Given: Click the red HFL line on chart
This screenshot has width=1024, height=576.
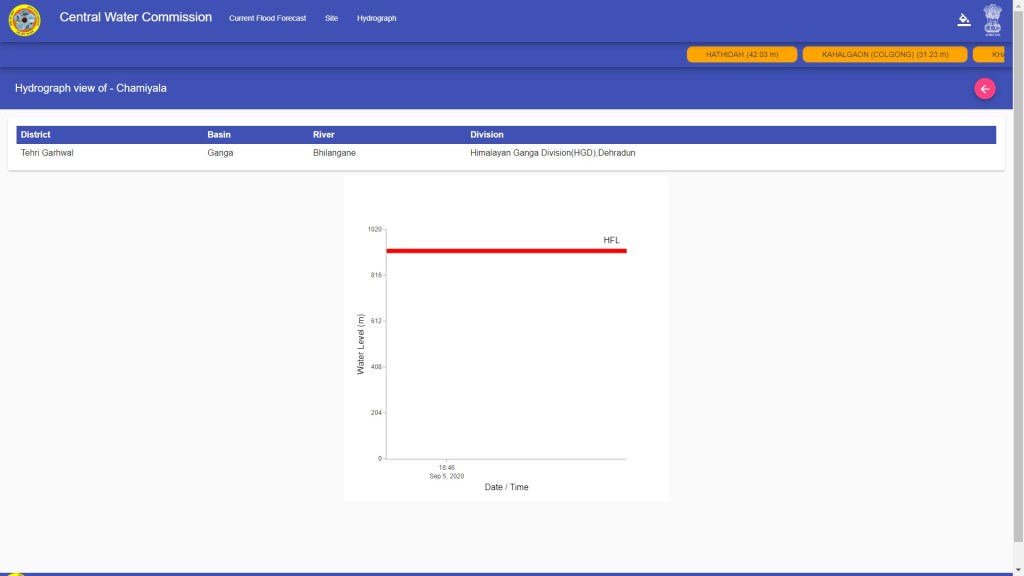Looking at the screenshot, I should point(500,251).
